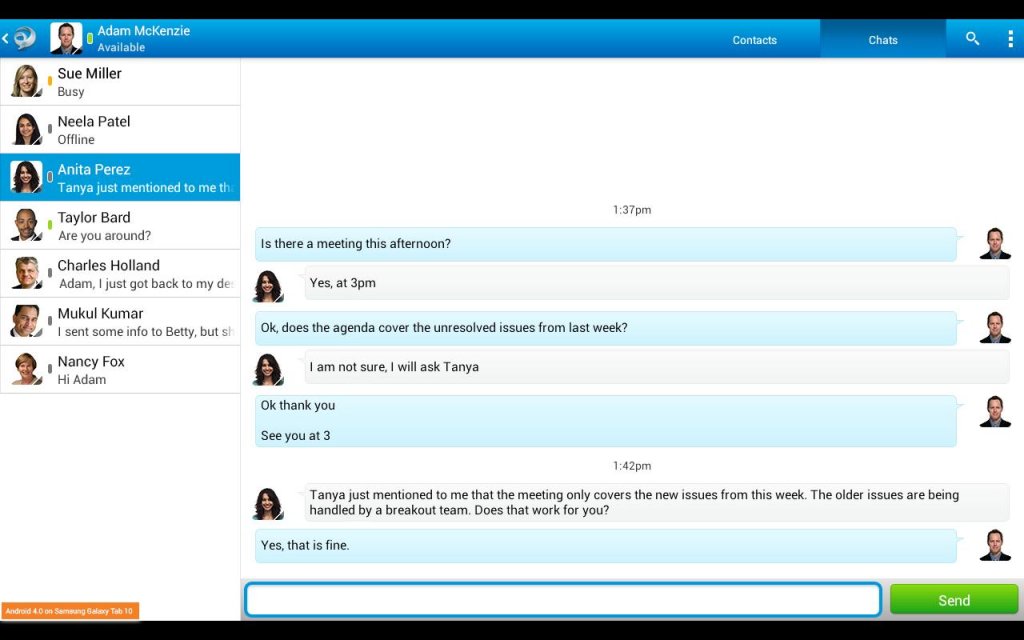Tap Adam McKenzie's green availability indicator
Image resolution: width=1024 pixels, height=640 pixels.
tap(89, 39)
